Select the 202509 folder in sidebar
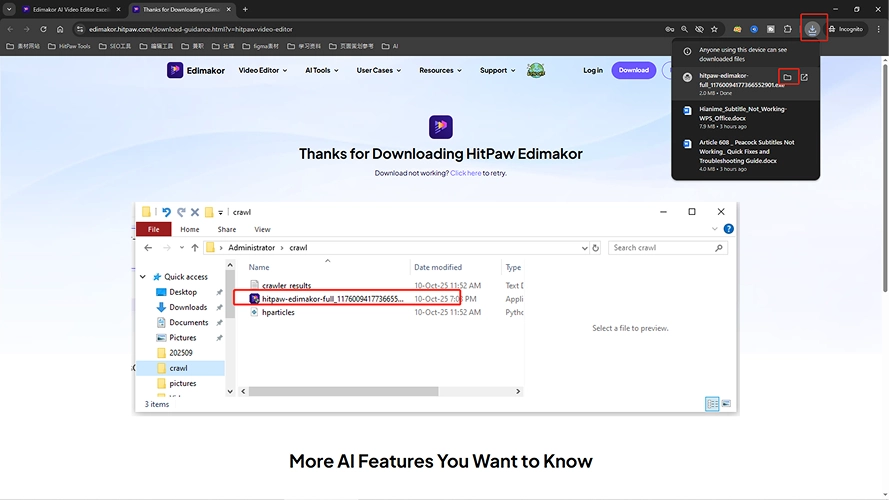 (180, 353)
